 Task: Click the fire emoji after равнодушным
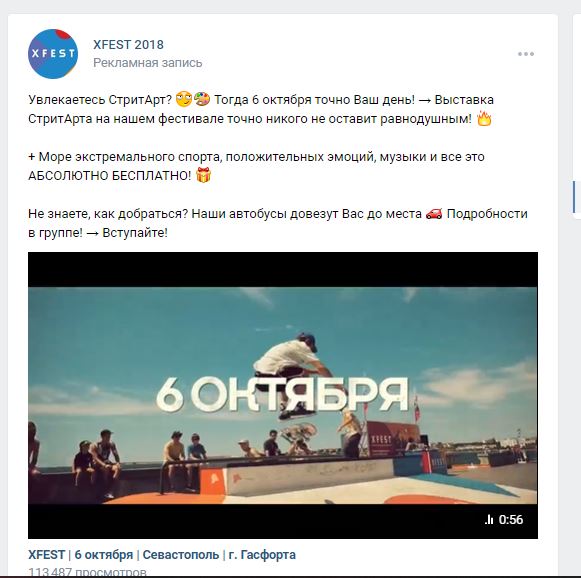[484, 119]
